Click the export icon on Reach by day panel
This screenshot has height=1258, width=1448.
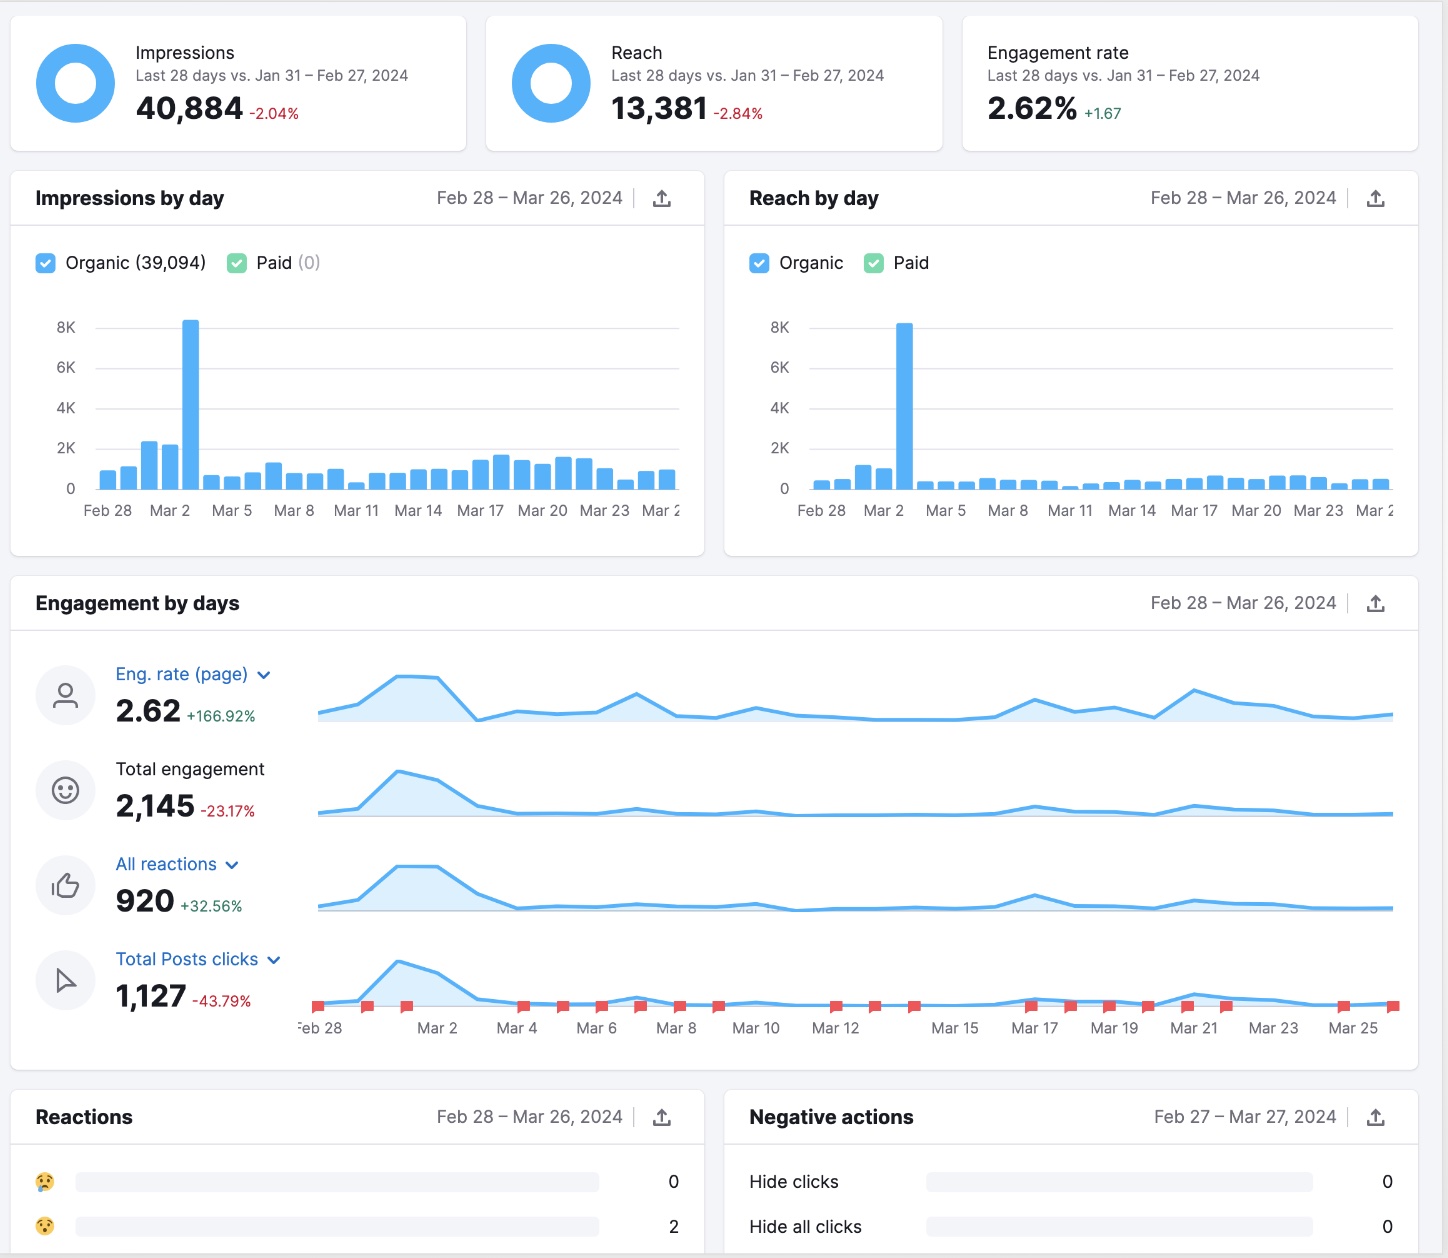click(x=1376, y=198)
